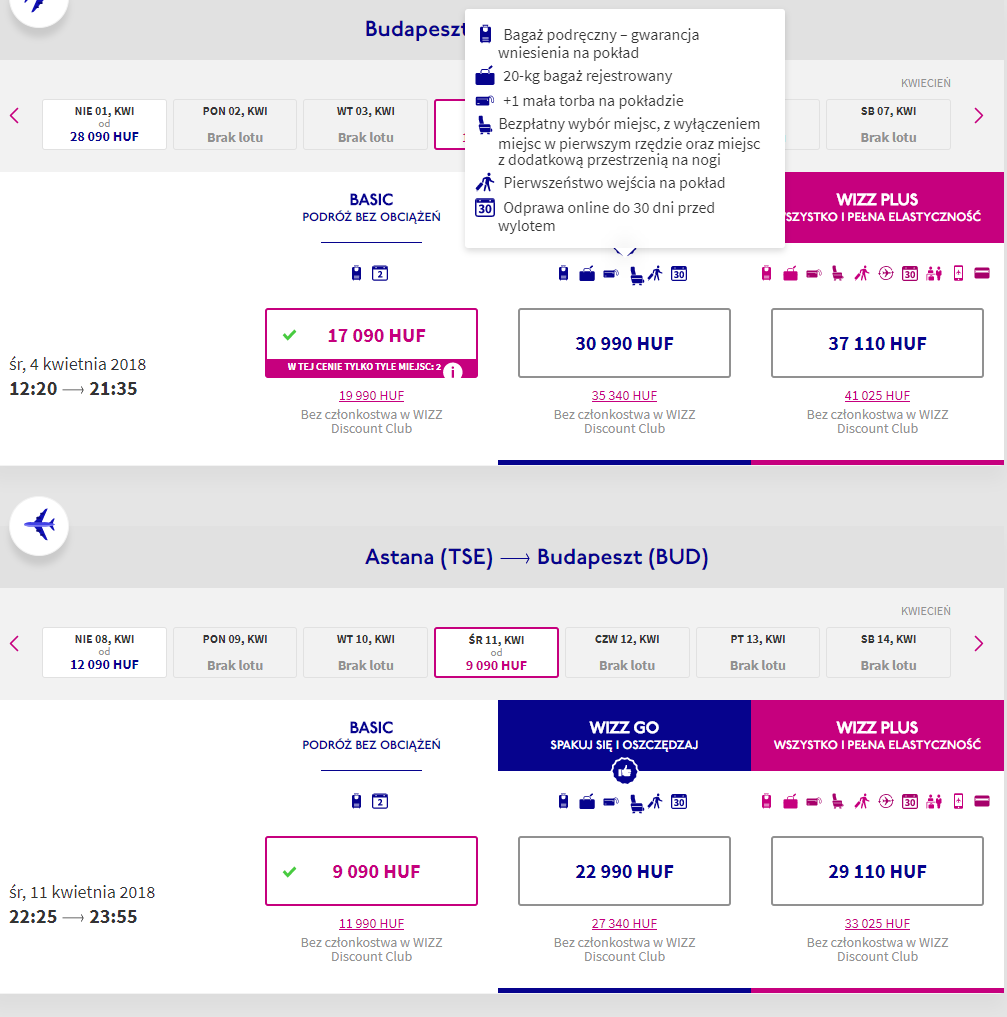Click Basic hand baggage icon for 4 kwietnia flight
Viewport: 1007px width, 1017px height.
pyautogui.click(x=356, y=273)
